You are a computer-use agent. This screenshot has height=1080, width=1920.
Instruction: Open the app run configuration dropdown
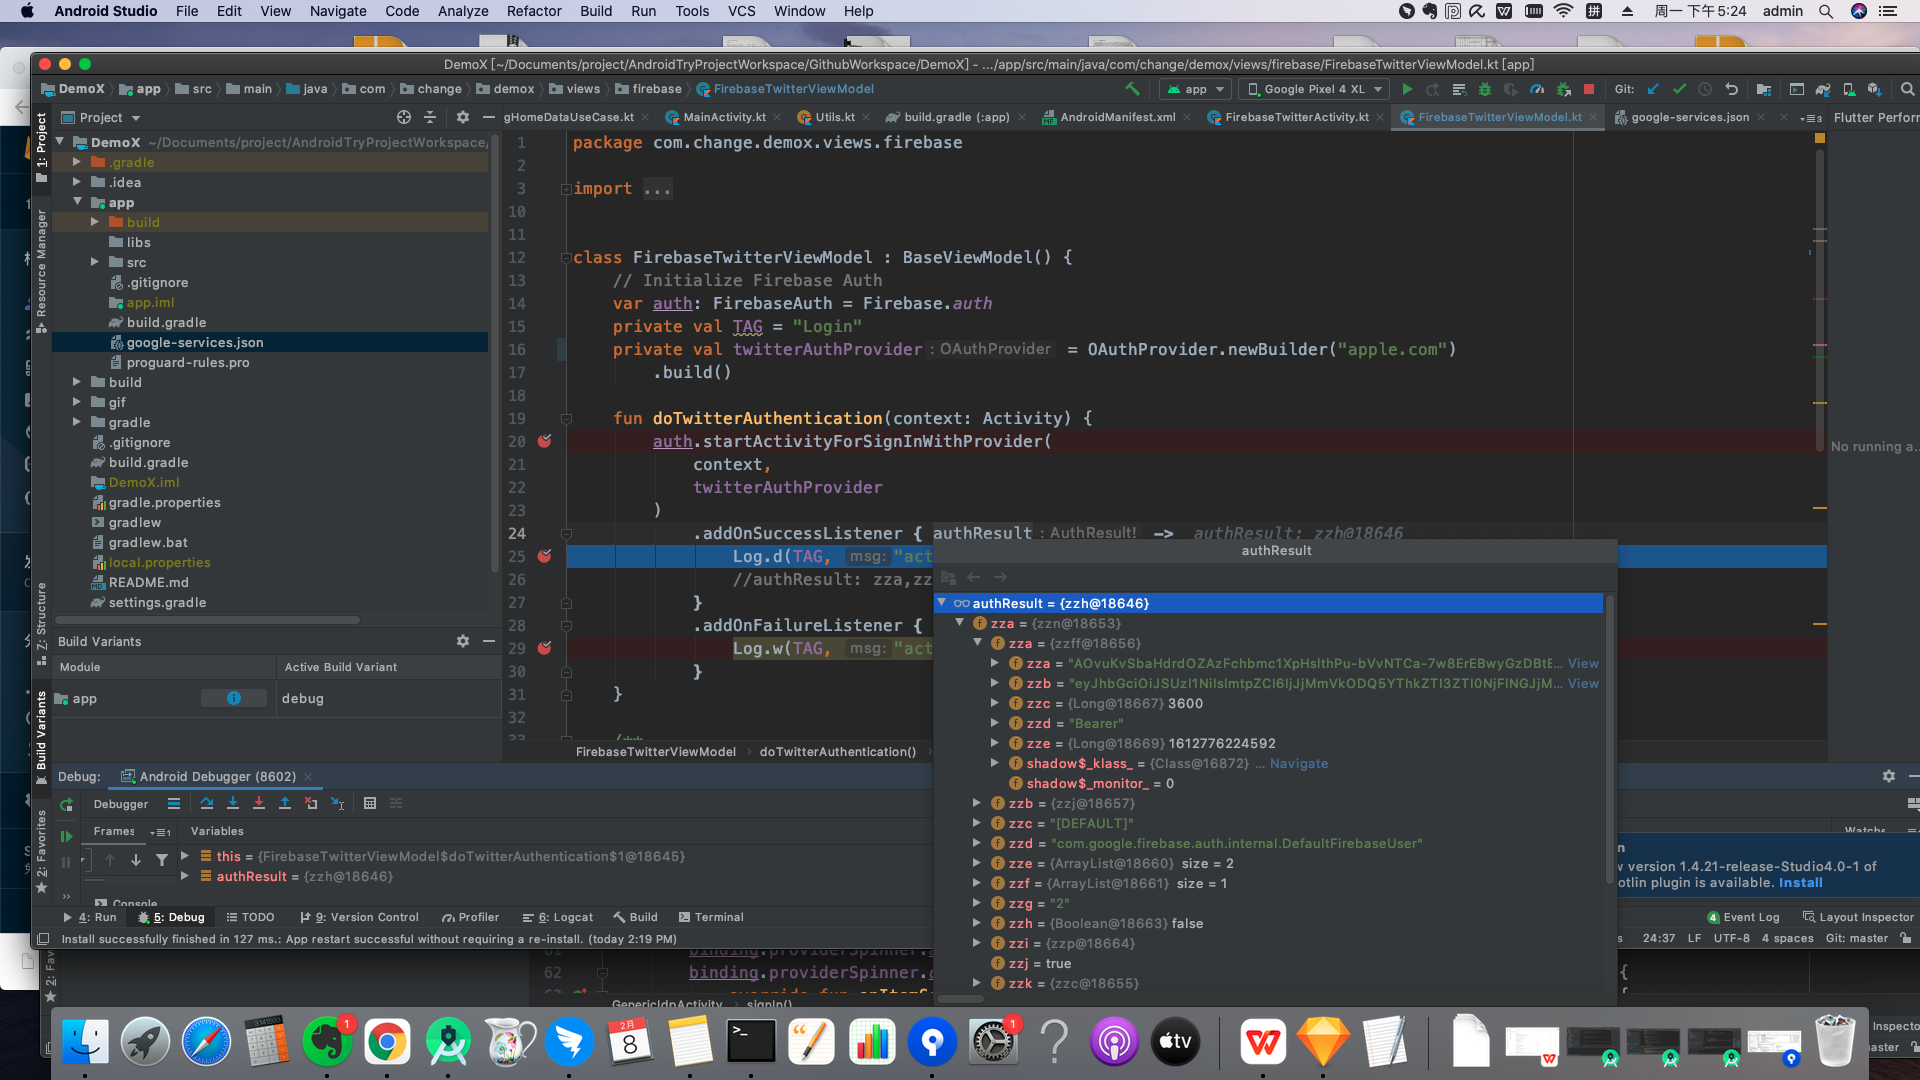[1195, 89]
